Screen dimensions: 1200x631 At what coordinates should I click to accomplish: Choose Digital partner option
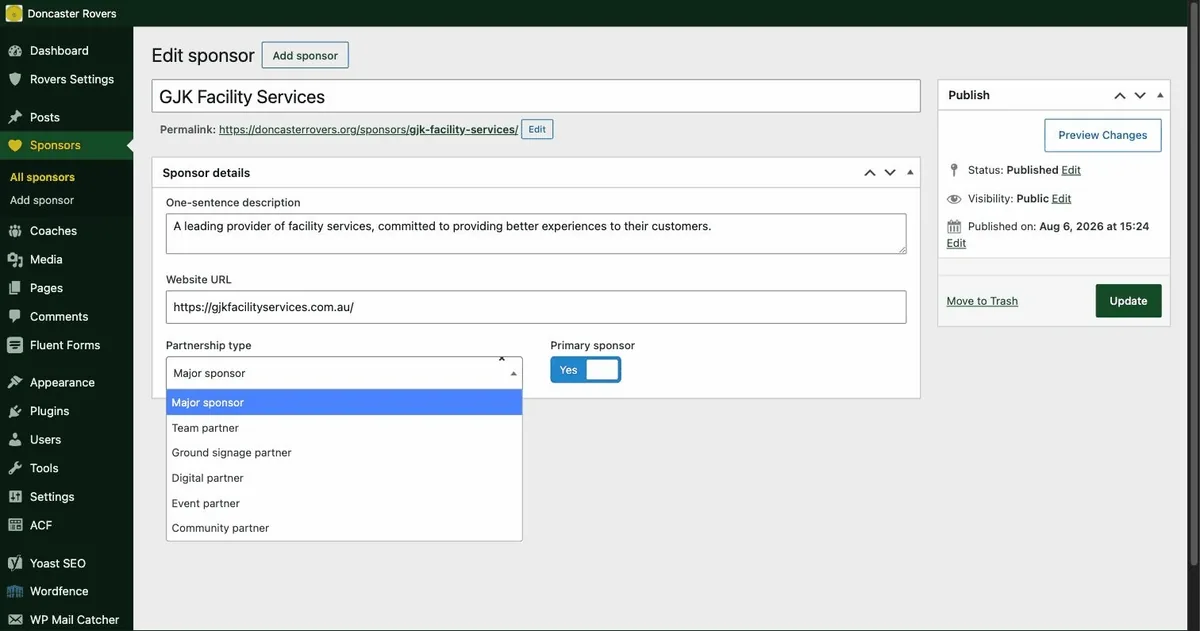pyautogui.click(x=344, y=478)
